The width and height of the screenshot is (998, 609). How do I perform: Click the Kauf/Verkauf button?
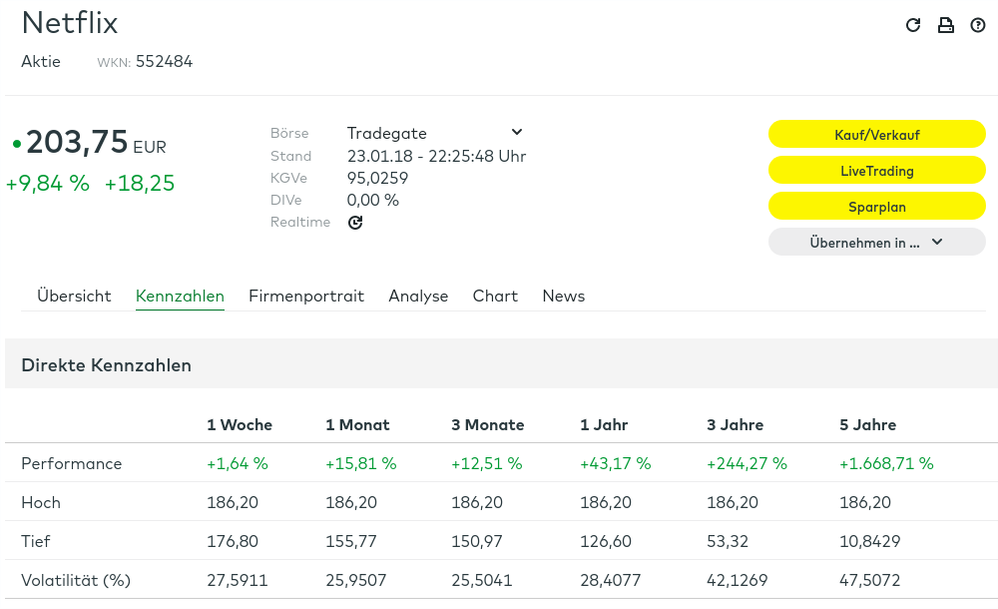click(876, 134)
